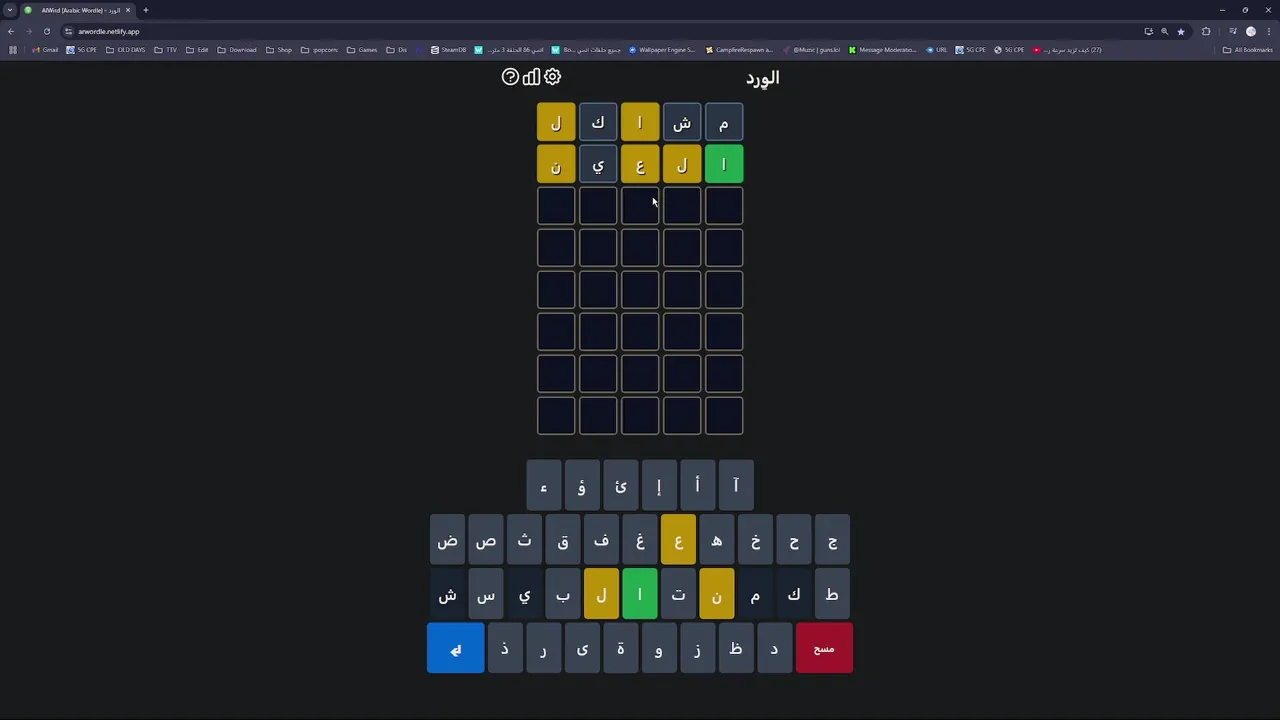Tap the ء hamza key on keyboard
The width and height of the screenshot is (1280, 720).
pos(543,485)
